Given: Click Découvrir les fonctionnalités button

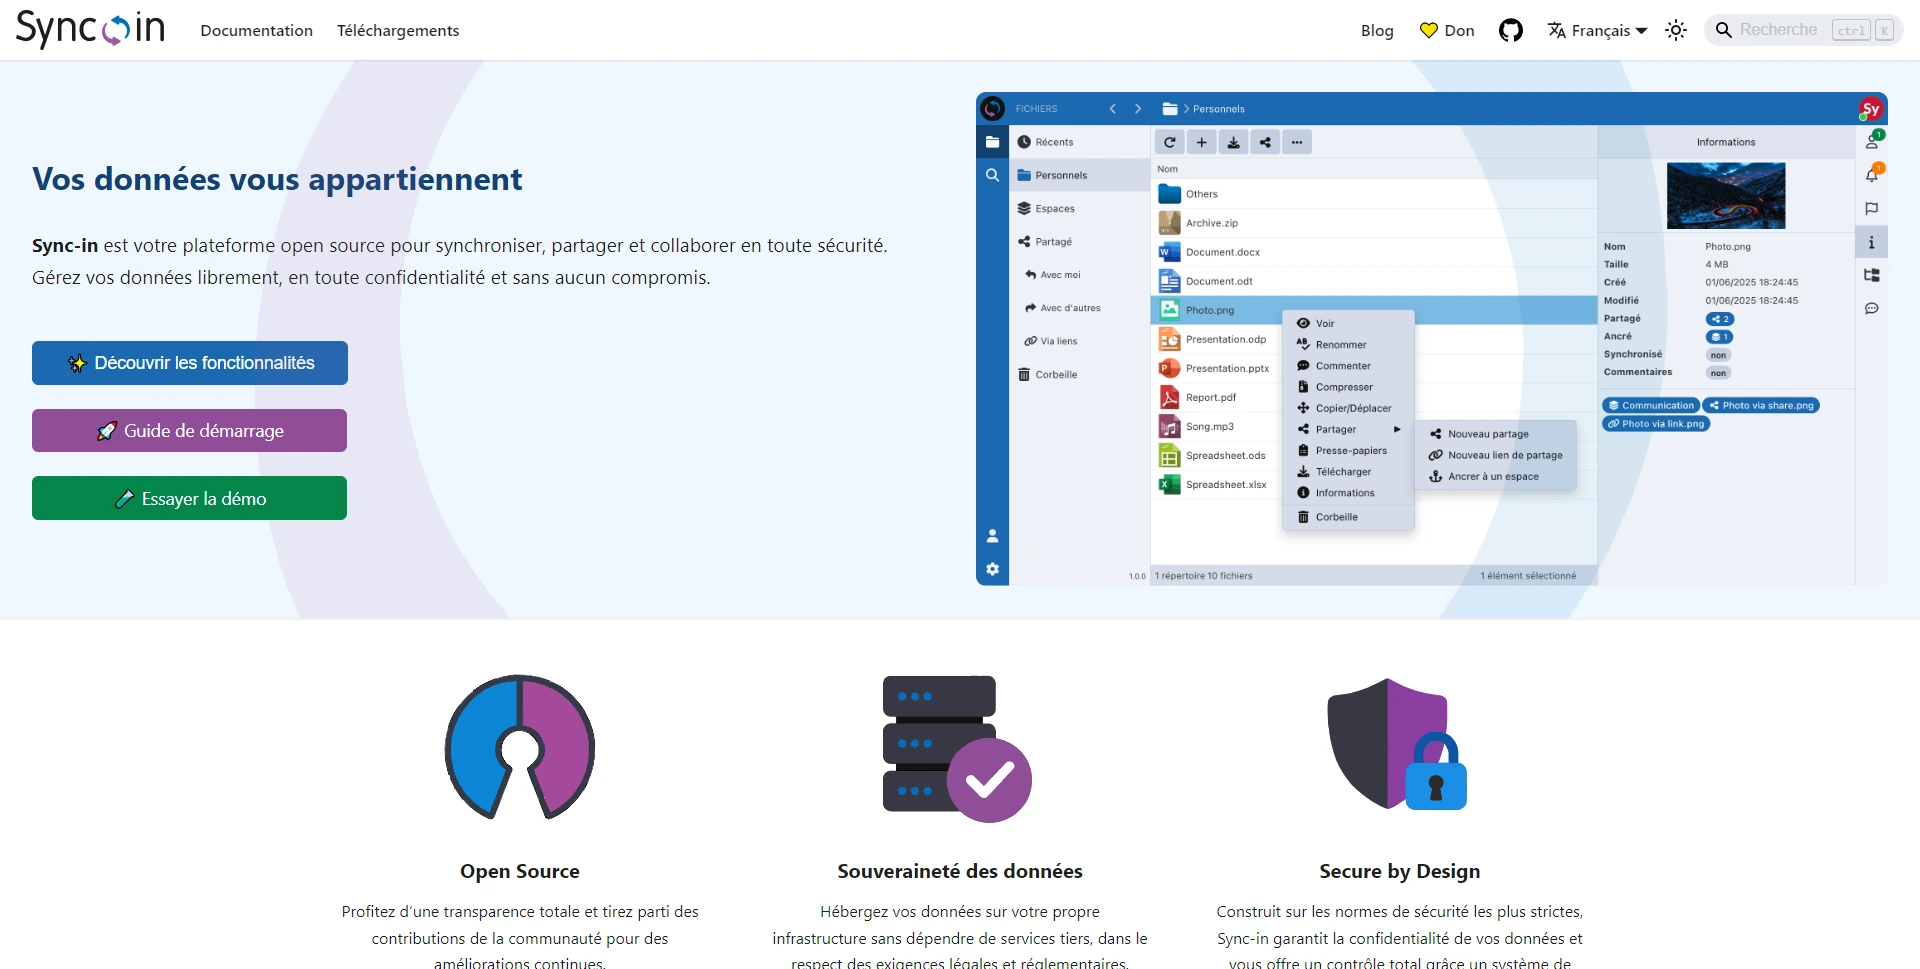Looking at the screenshot, I should (190, 363).
